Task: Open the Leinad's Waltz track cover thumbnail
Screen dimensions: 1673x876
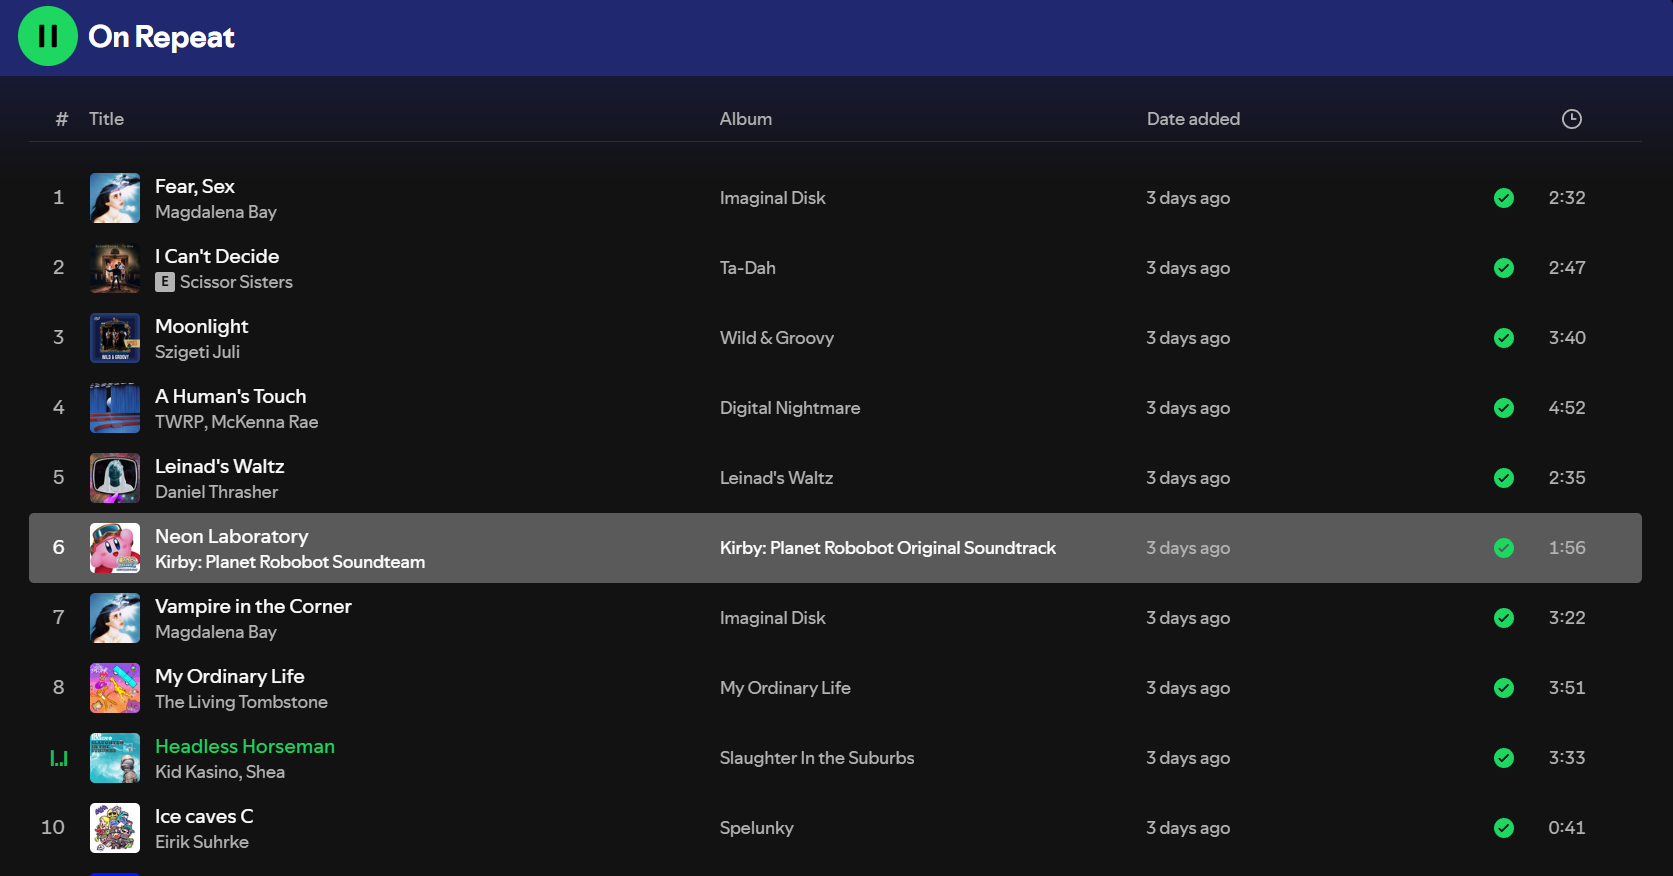Action: coord(115,478)
